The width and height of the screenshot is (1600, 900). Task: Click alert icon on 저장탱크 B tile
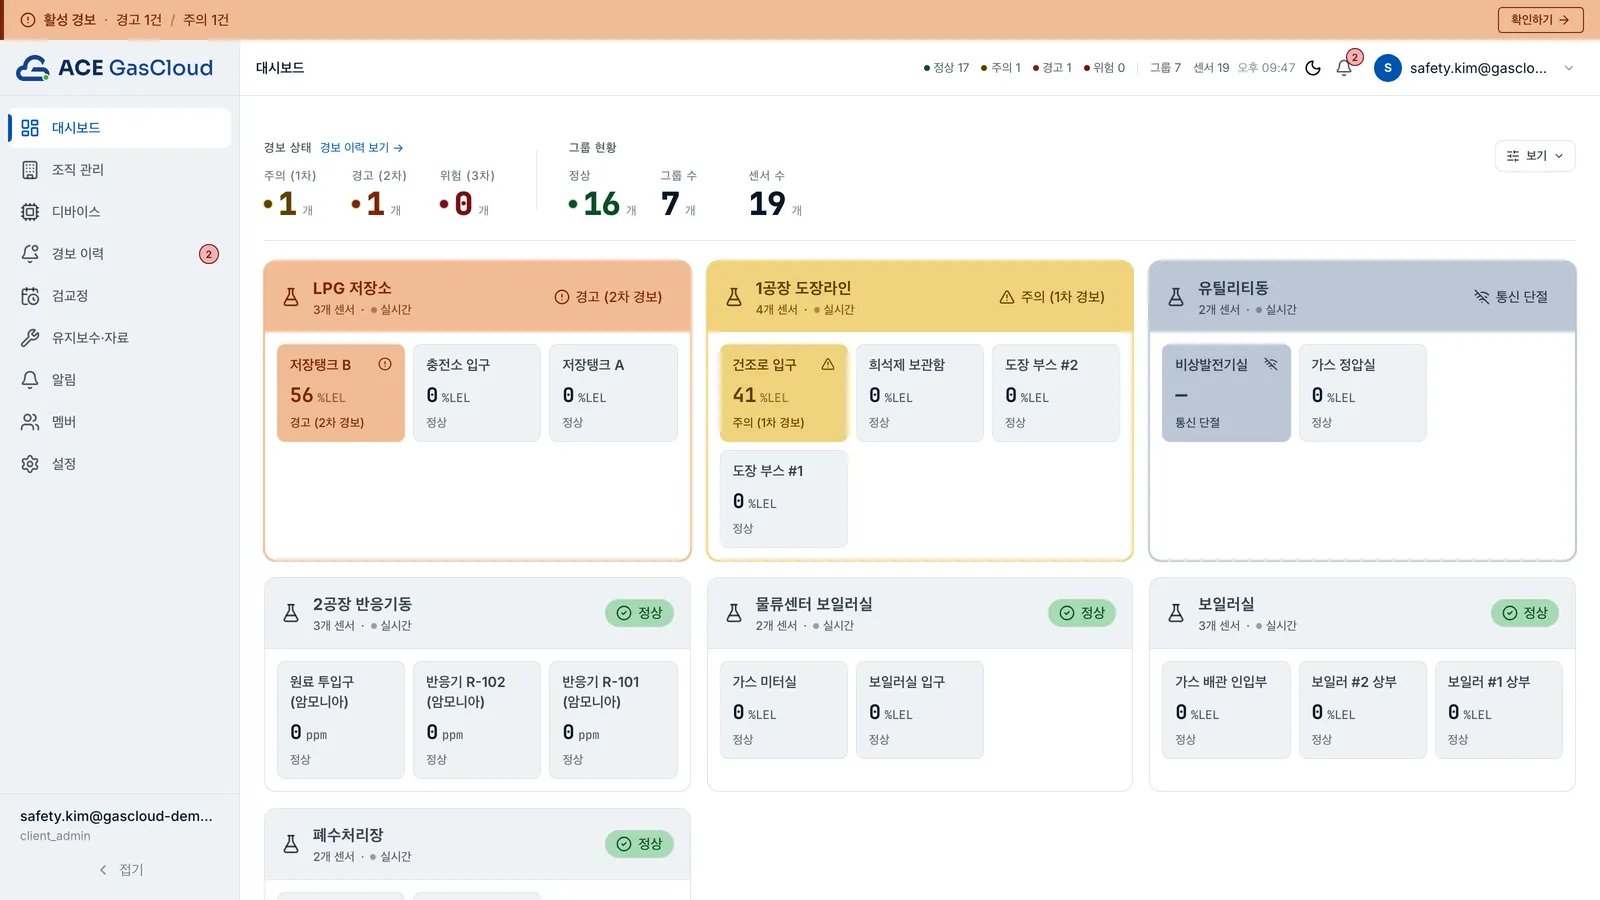pyautogui.click(x=385, y=364)
